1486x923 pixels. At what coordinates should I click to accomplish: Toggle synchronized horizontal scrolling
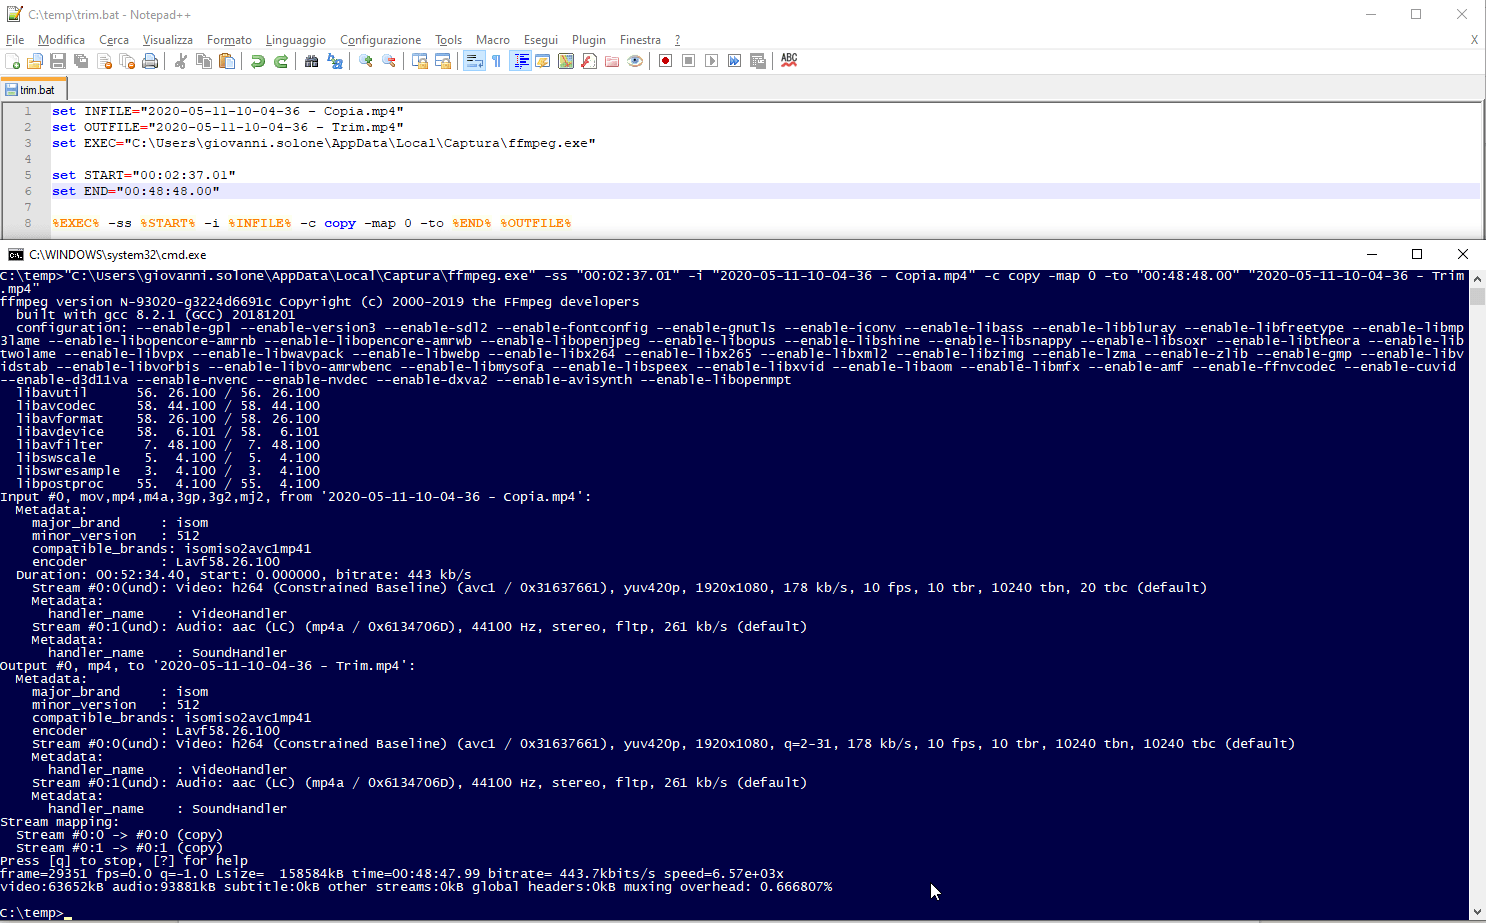443,61
